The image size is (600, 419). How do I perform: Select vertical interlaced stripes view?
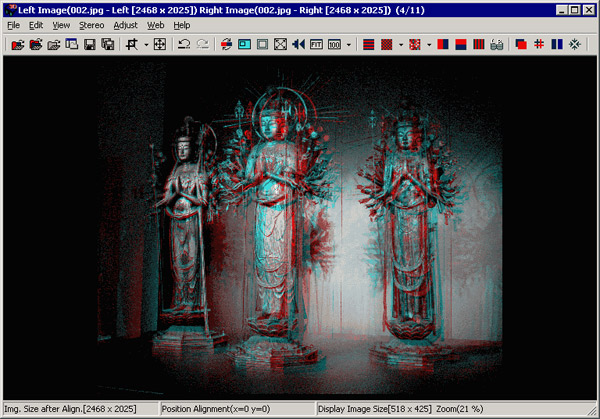(x=479, y=44)
